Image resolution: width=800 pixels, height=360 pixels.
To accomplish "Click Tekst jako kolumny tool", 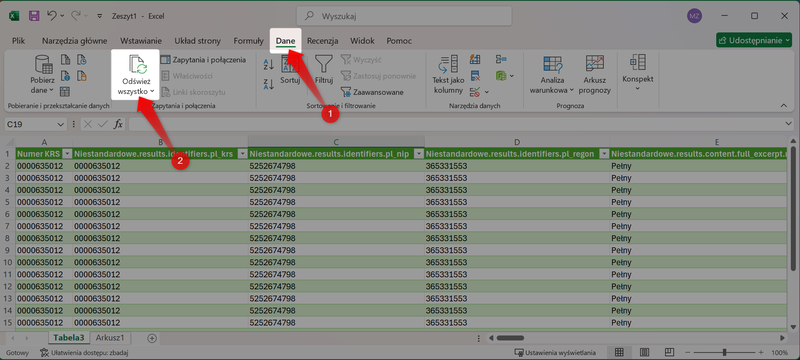I will 448,74.
